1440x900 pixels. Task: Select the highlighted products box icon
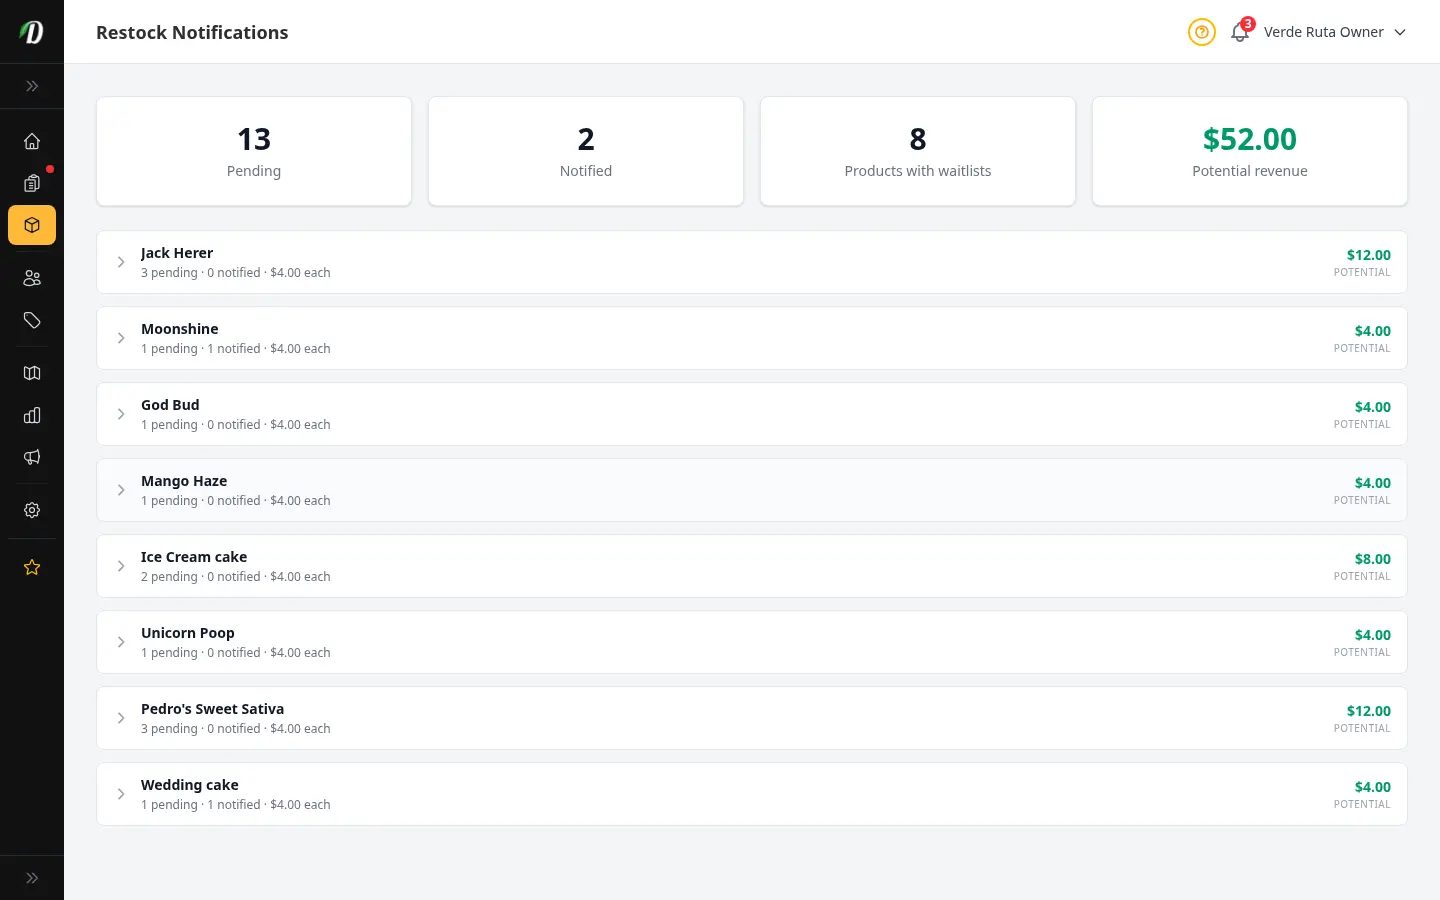click(x=32, y=225)
